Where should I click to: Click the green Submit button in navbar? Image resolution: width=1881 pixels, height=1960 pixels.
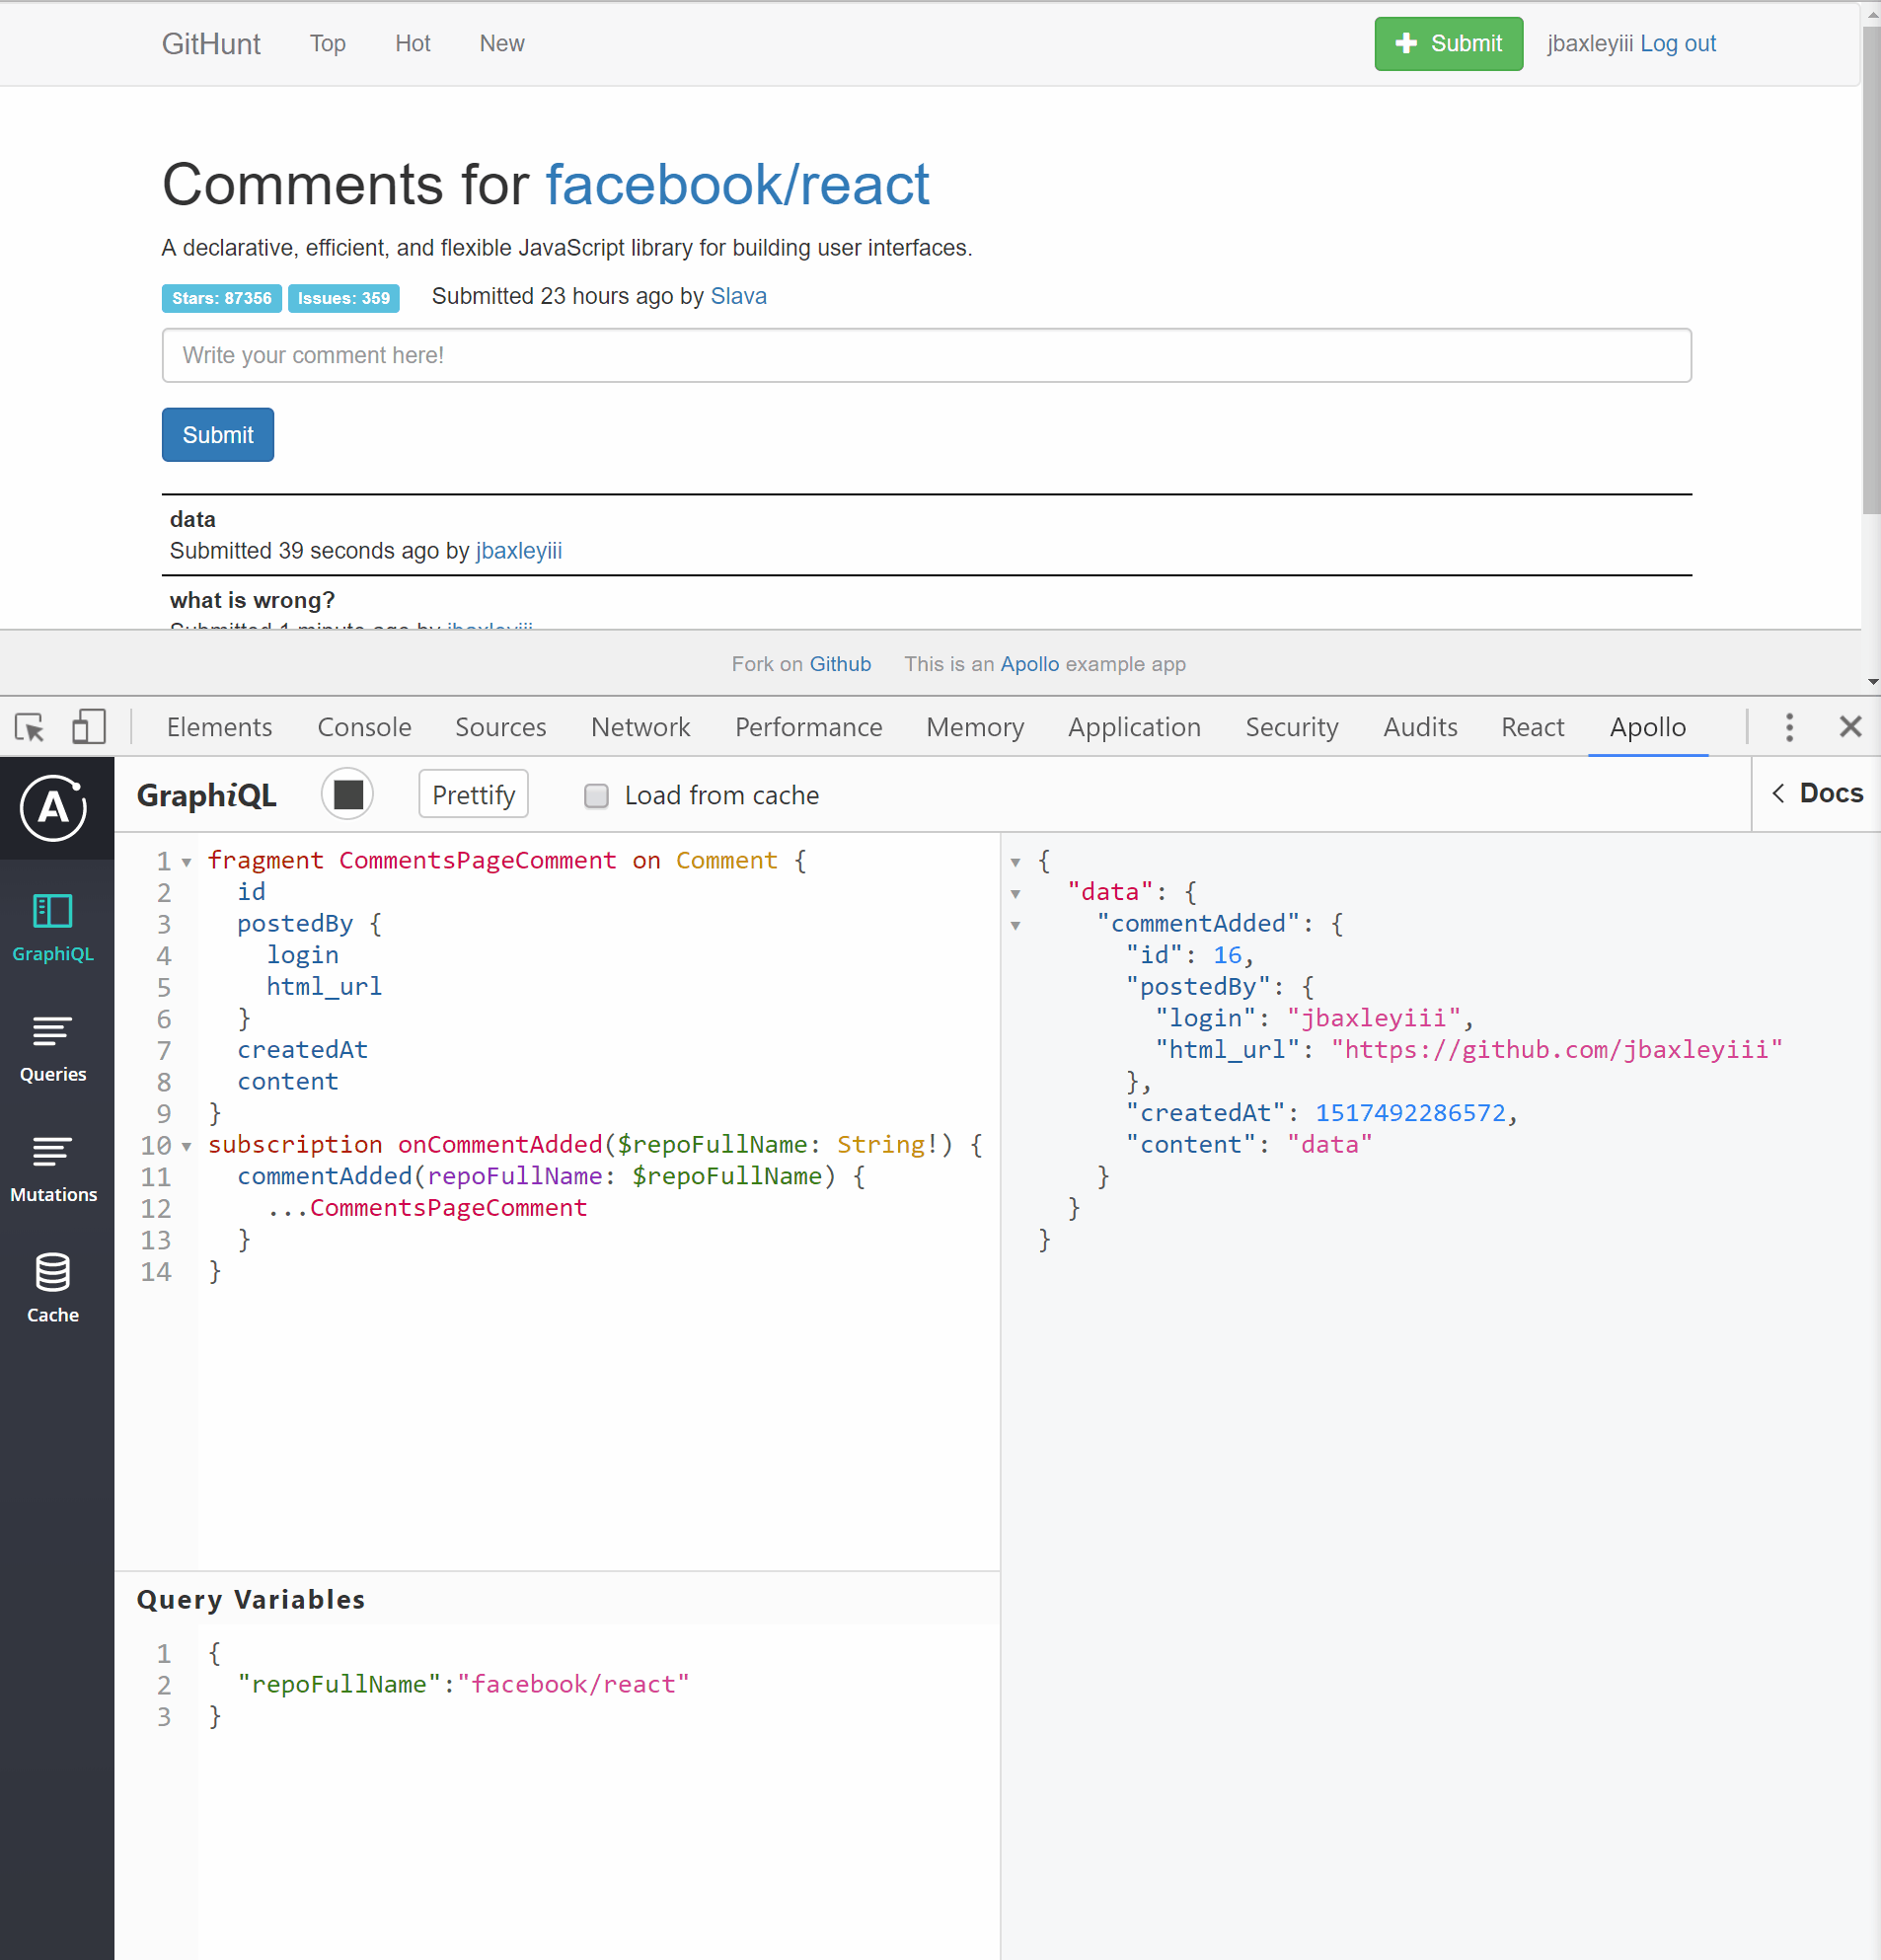tap(1448, 44)
